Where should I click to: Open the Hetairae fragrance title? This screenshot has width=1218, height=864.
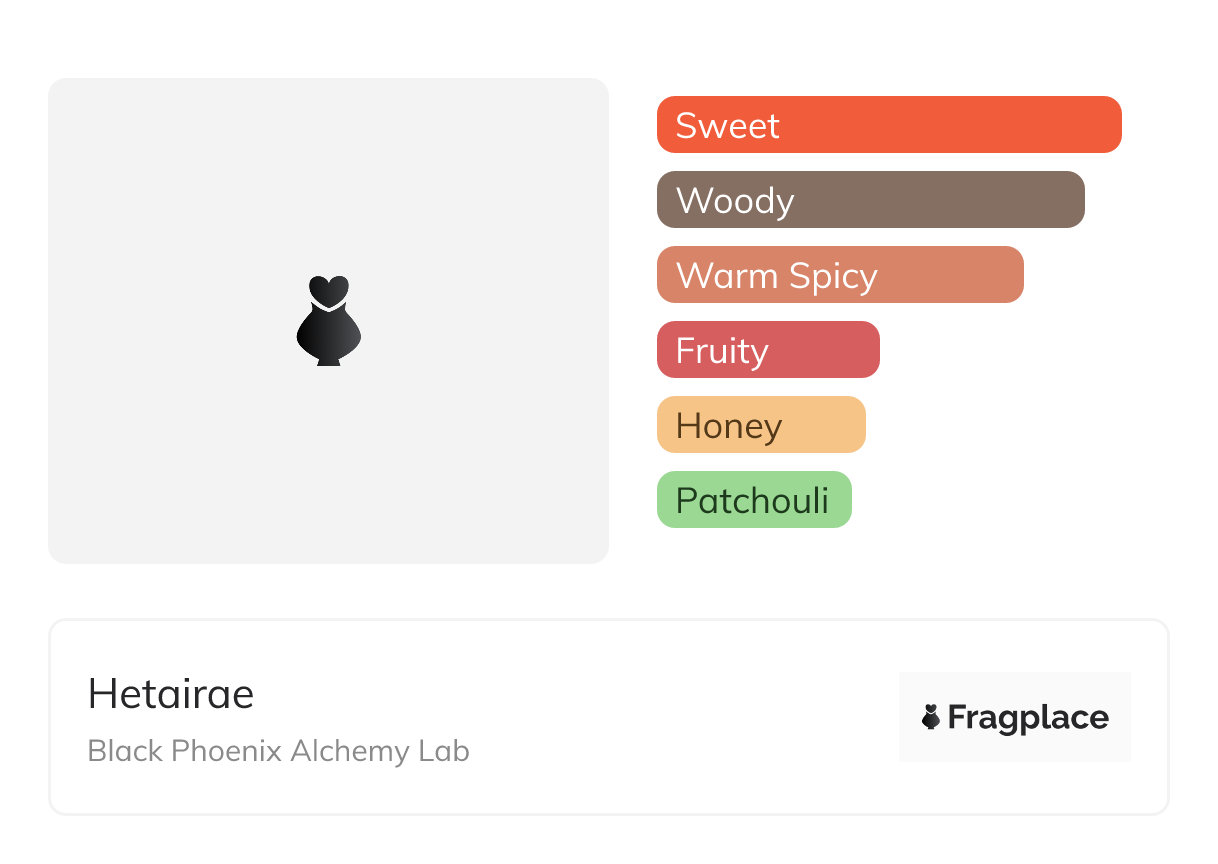click(x=171, y=694)
